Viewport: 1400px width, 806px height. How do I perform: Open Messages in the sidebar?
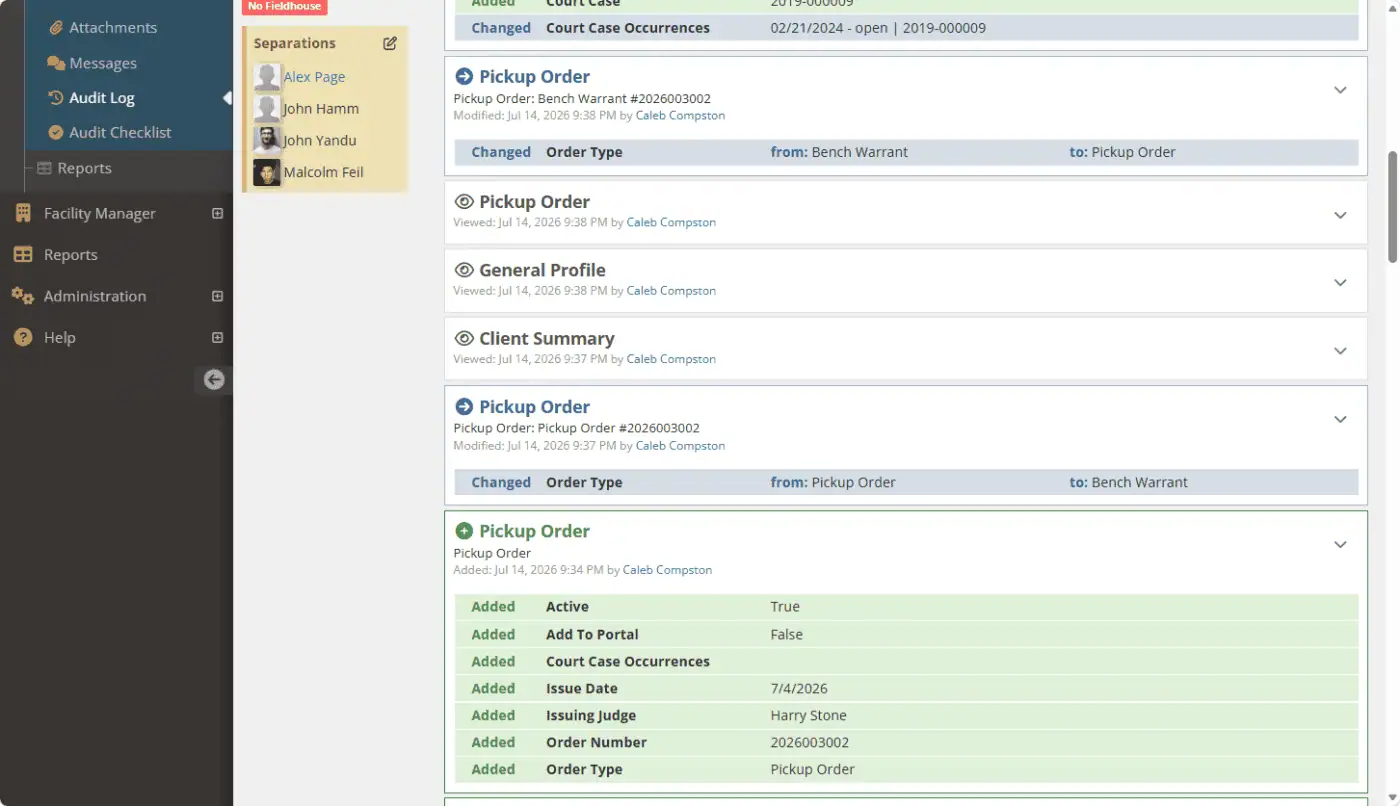[103, 63]
